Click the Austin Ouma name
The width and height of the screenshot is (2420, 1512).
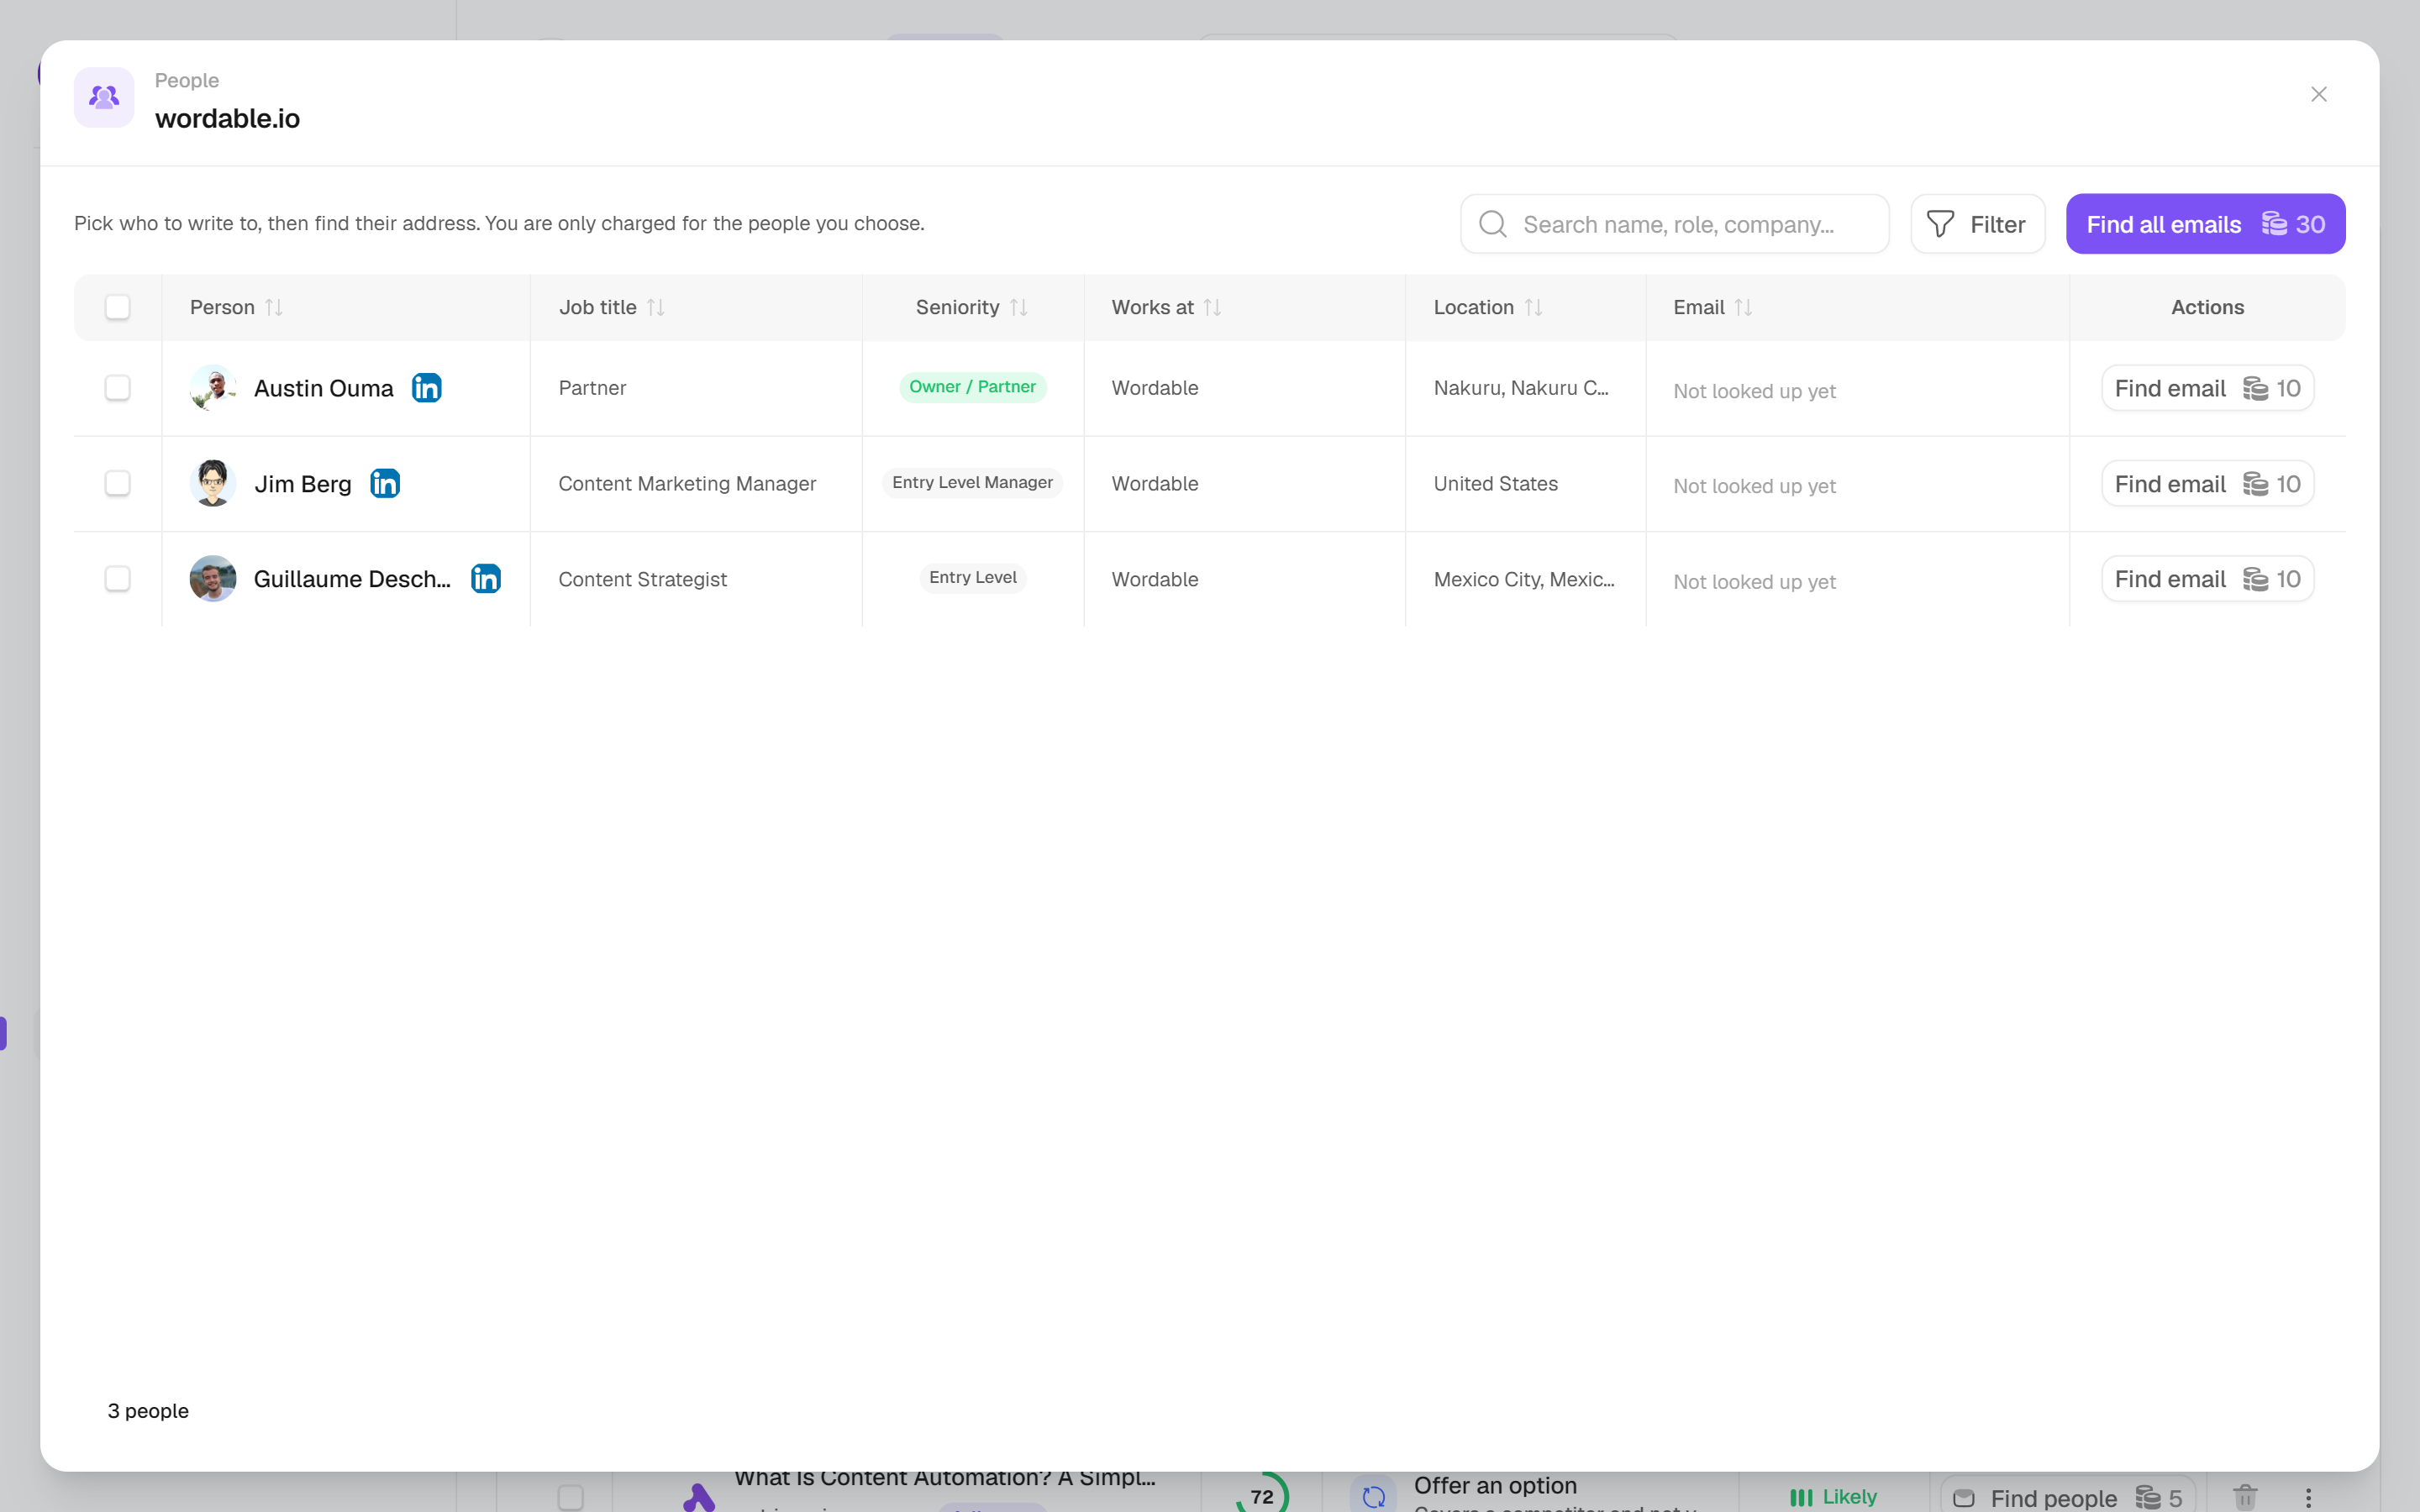(x=323, y=388)
